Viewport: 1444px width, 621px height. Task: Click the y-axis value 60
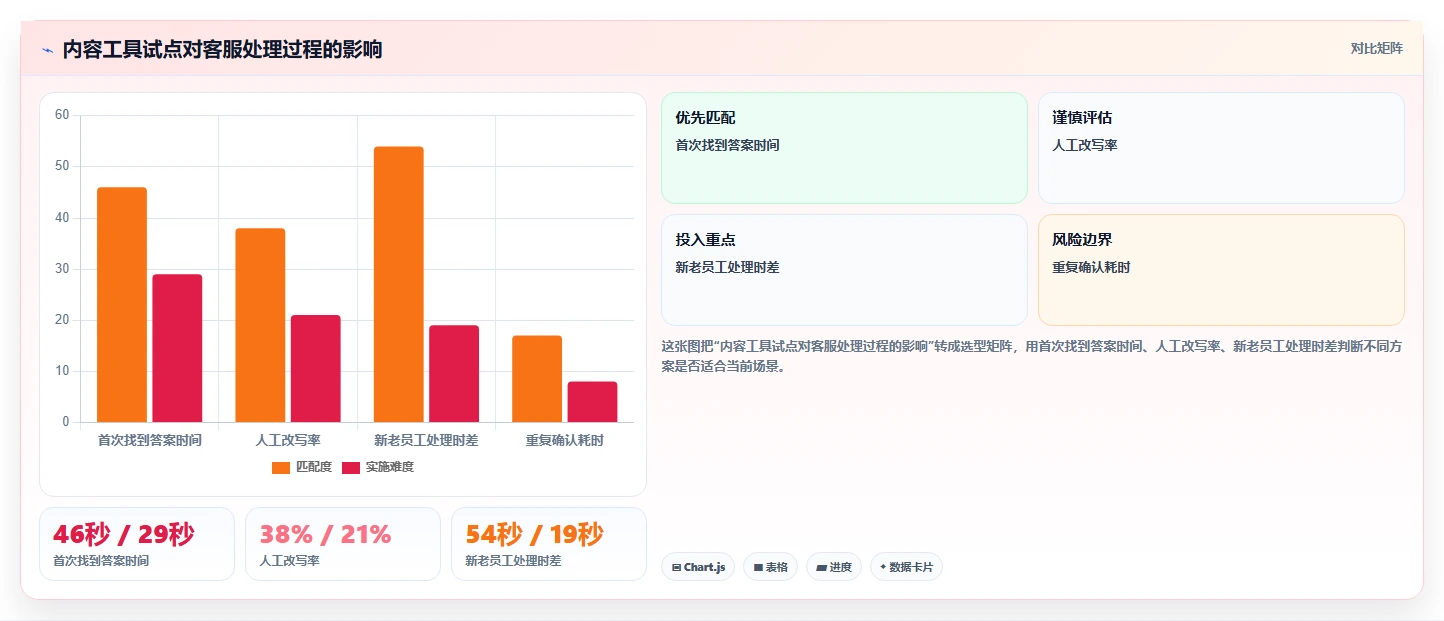pos(62,115)
